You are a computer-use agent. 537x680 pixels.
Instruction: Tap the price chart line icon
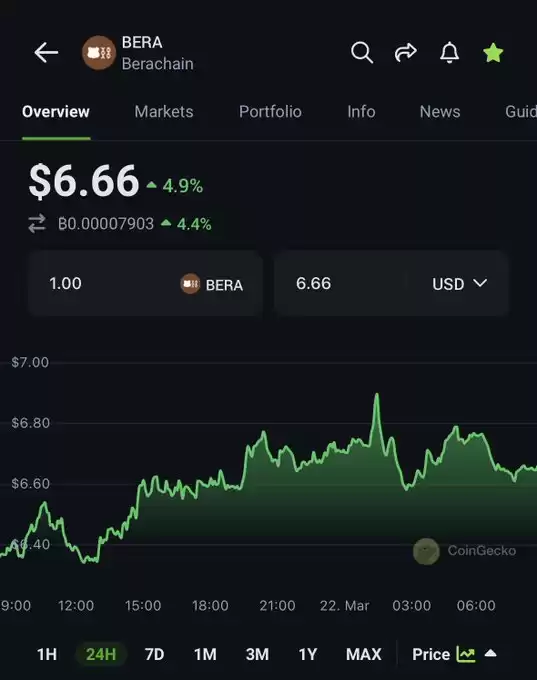pos(465,654)
